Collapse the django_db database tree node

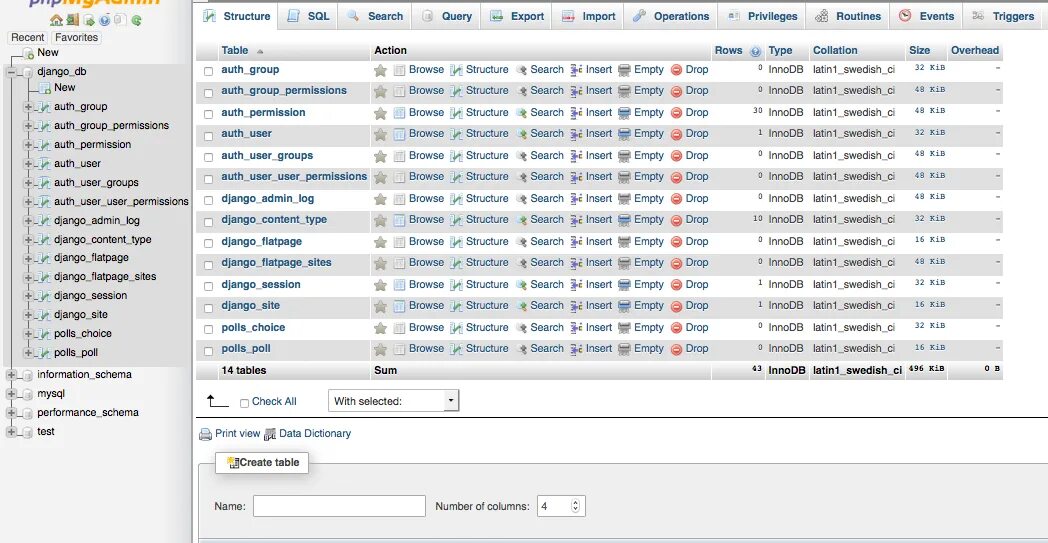[x=11, y=72]
